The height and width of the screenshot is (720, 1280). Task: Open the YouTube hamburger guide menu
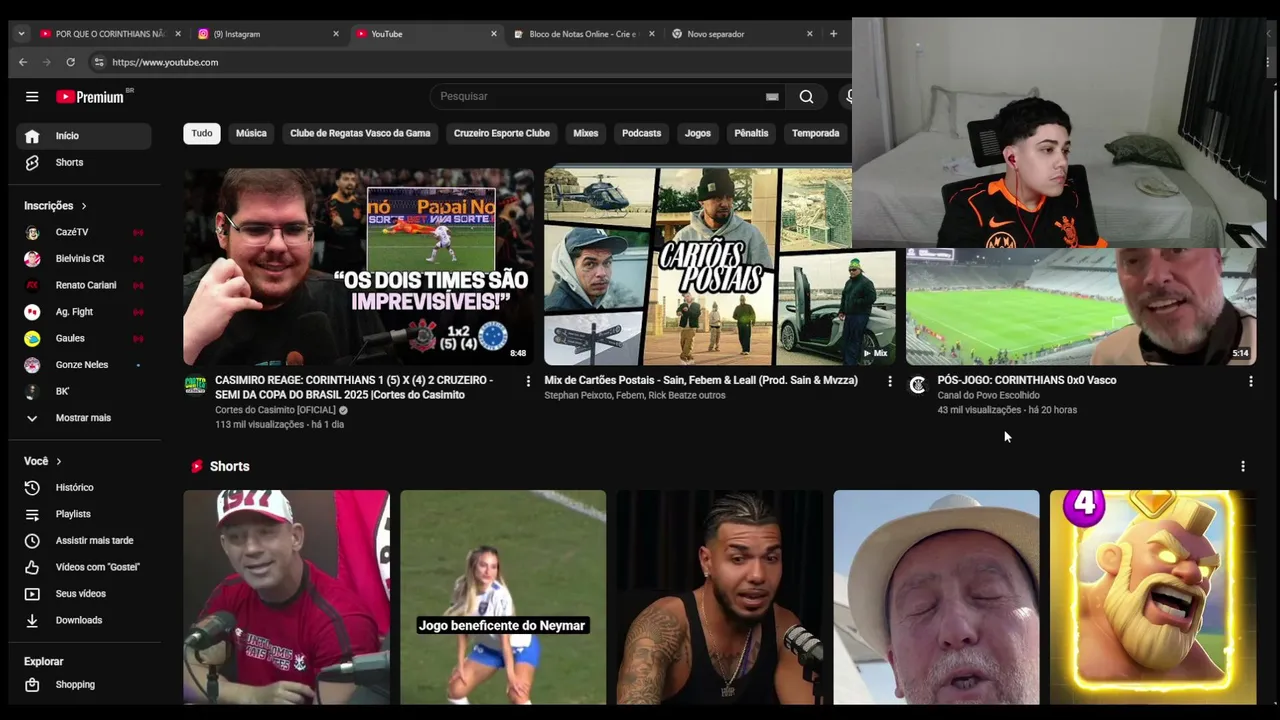pyautogui.click(x=32, y=97)
